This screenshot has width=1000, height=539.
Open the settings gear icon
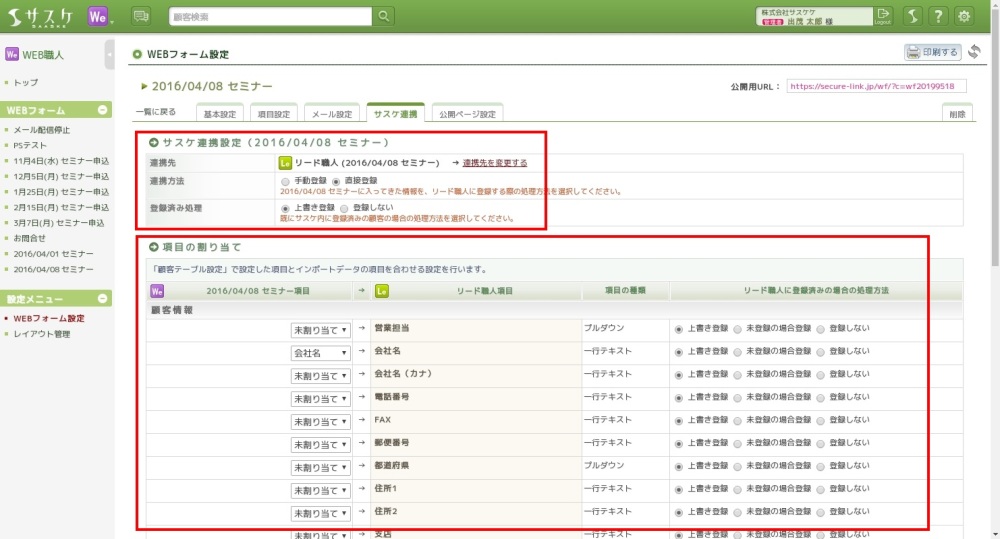point(964,16)
